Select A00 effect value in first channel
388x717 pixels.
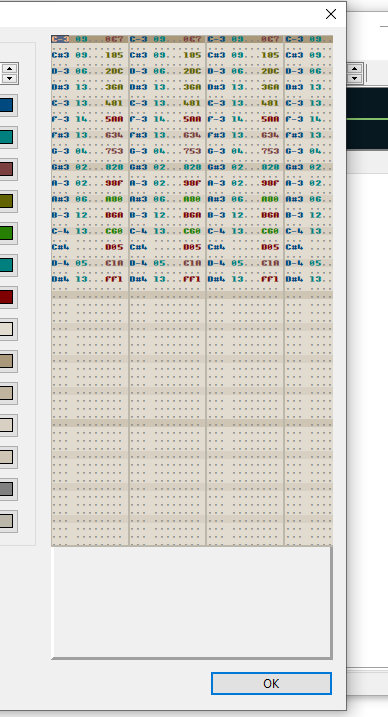click(x=114, y=199)
